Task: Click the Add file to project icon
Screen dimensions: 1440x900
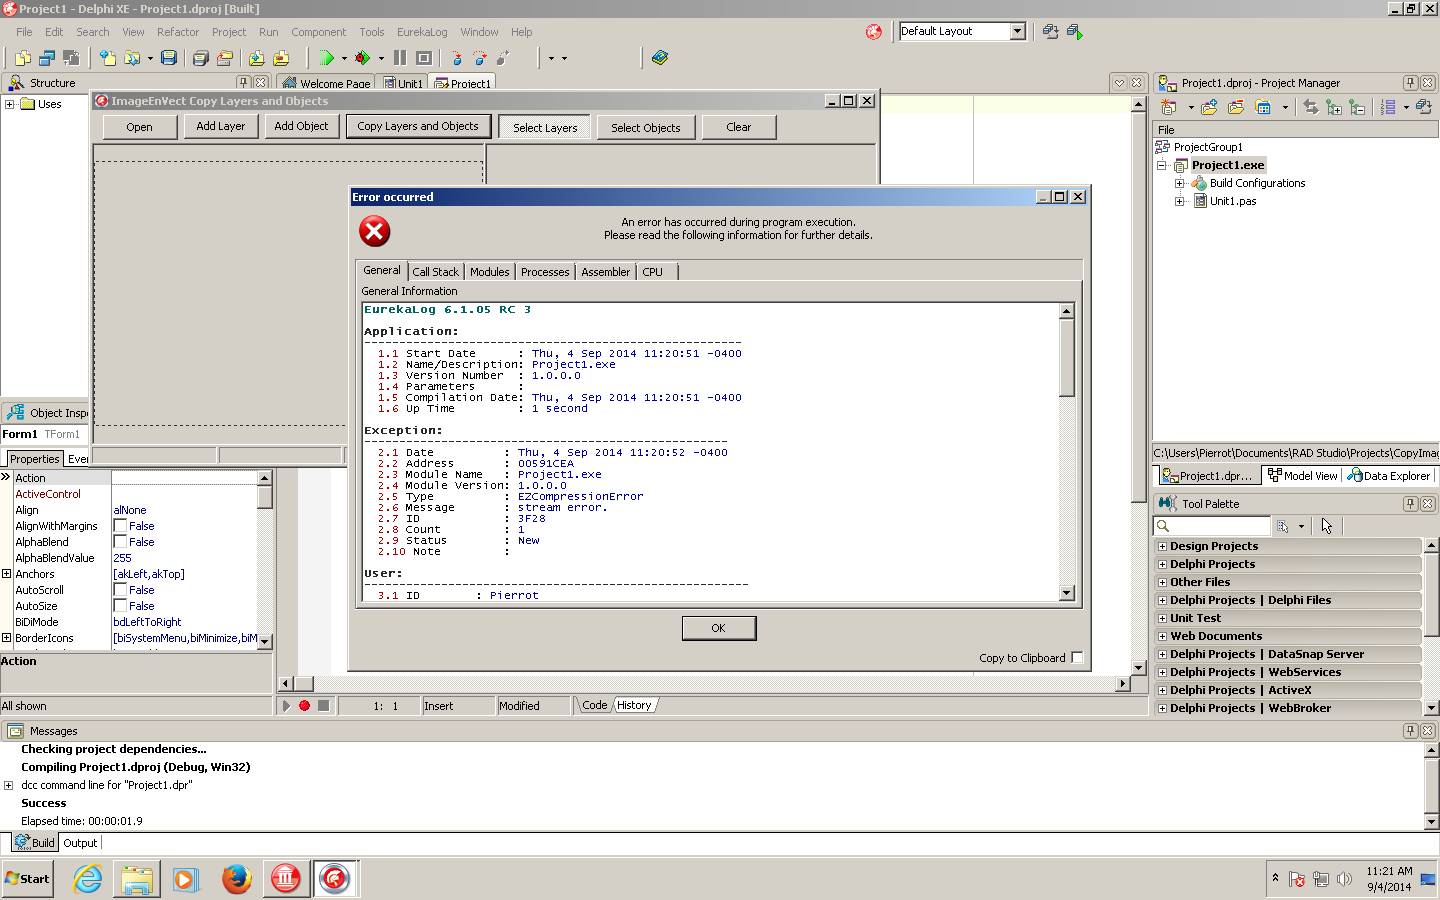Action: (257, 58)
